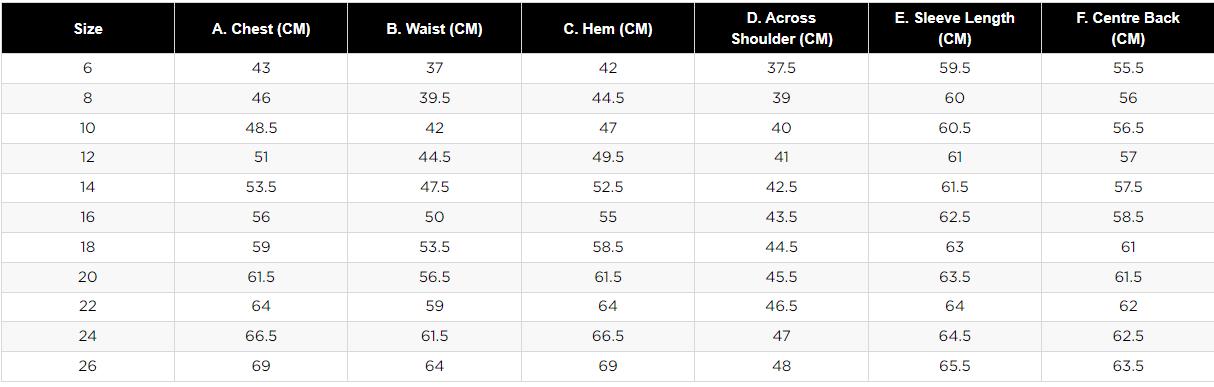This screenshot has height=387, width=1214.
Task: Click the F. Centre Back (CM) header
Action: pyautogui.click(x=1128, y=29)
